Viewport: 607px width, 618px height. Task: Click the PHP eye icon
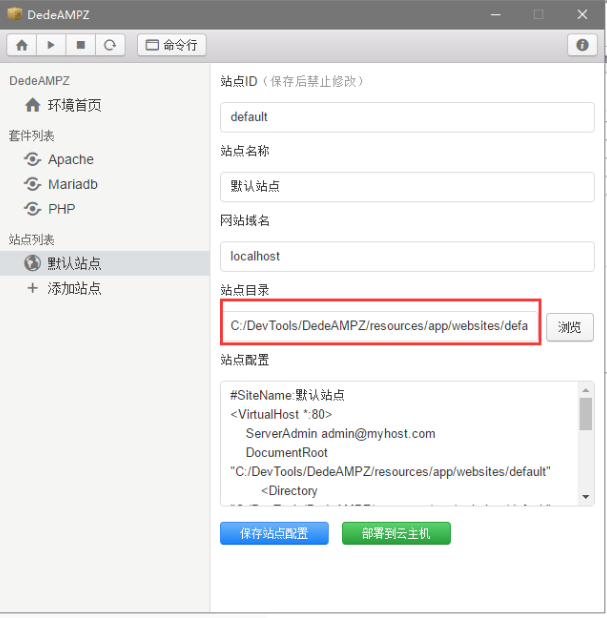click(32, 209)
